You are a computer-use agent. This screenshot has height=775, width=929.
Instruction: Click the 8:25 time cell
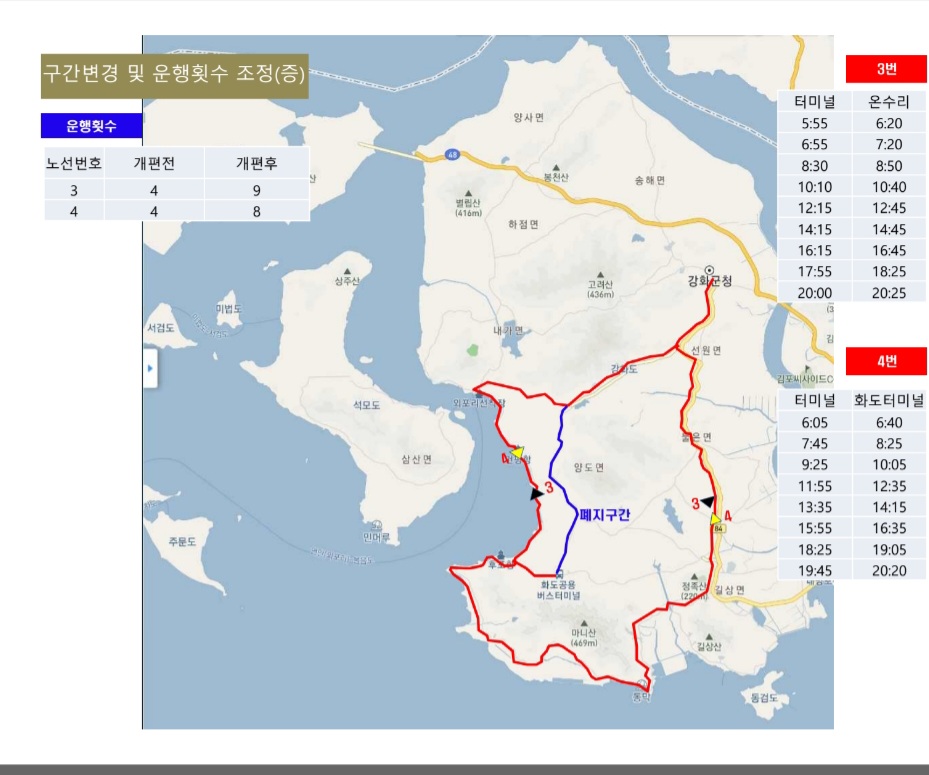coord(889,444)
